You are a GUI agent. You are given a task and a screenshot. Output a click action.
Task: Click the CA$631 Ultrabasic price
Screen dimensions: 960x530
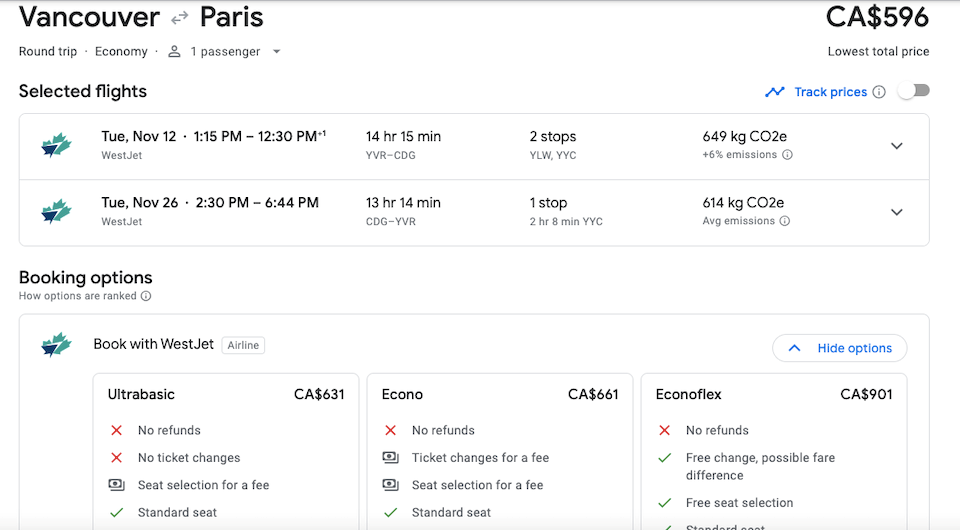pos(319,394)
